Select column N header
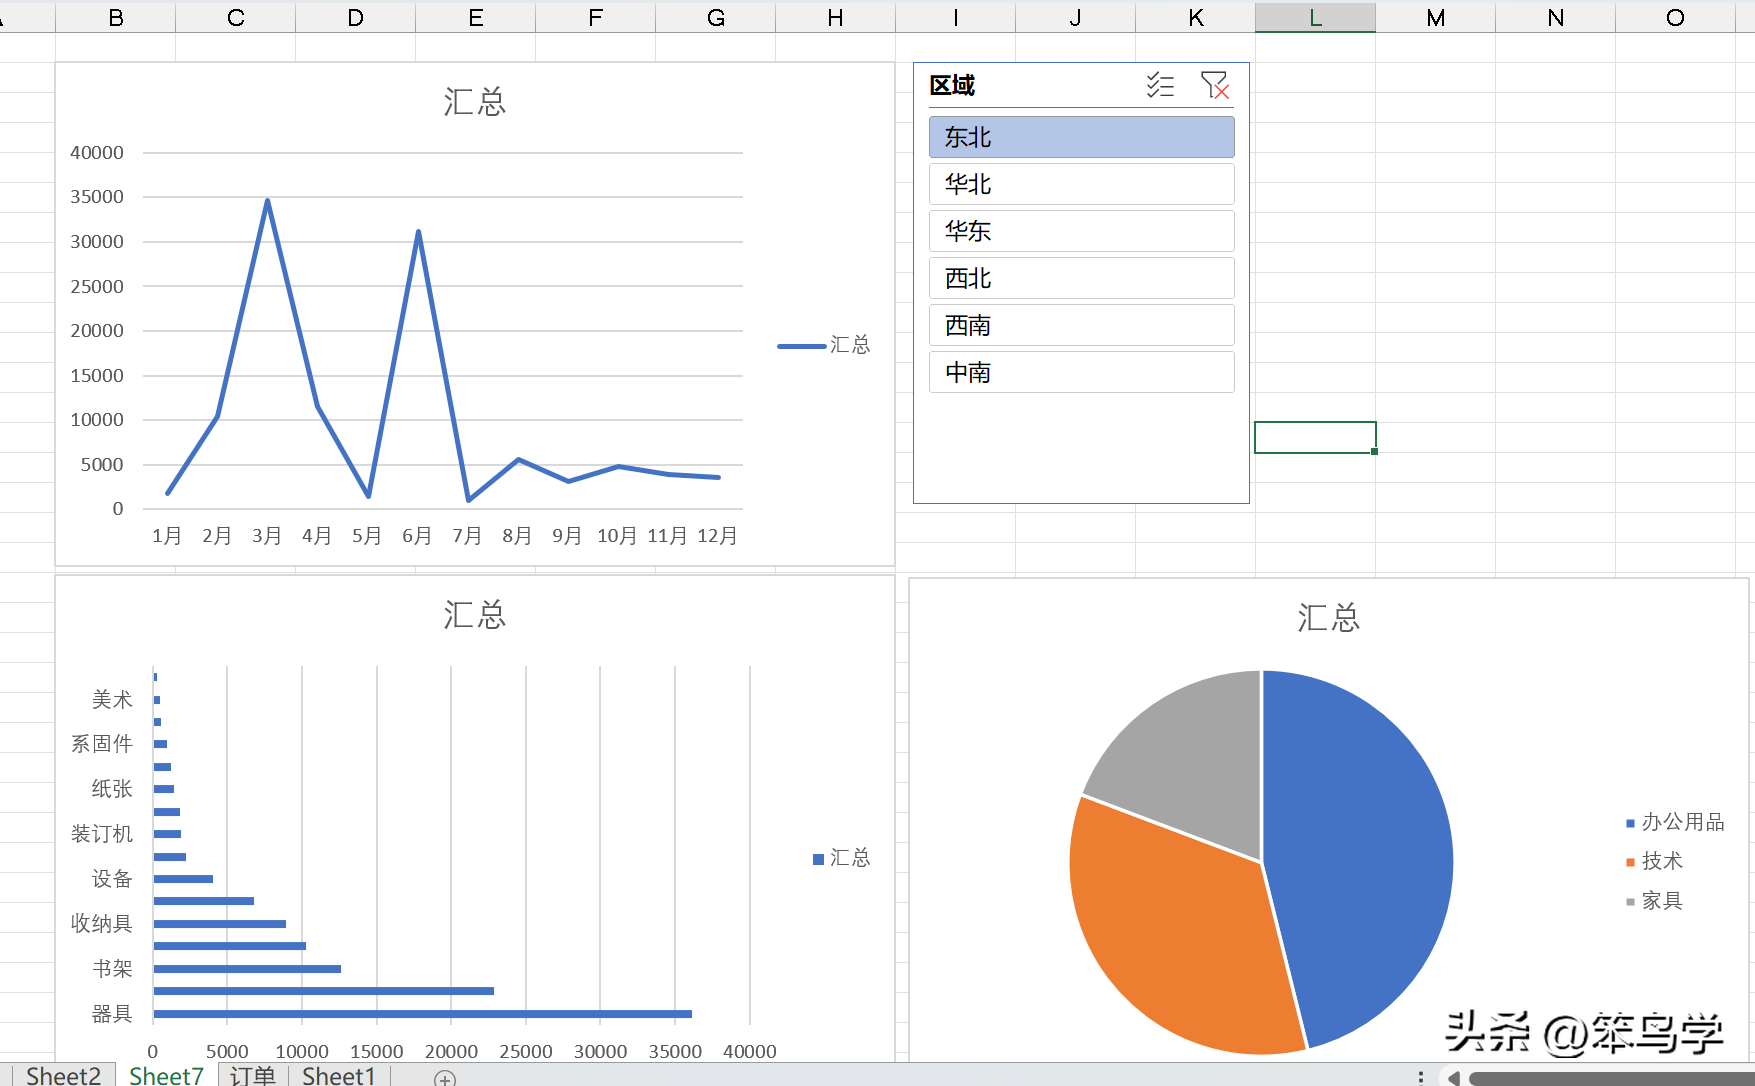1755x1086 pixels. click(1556, 17)
